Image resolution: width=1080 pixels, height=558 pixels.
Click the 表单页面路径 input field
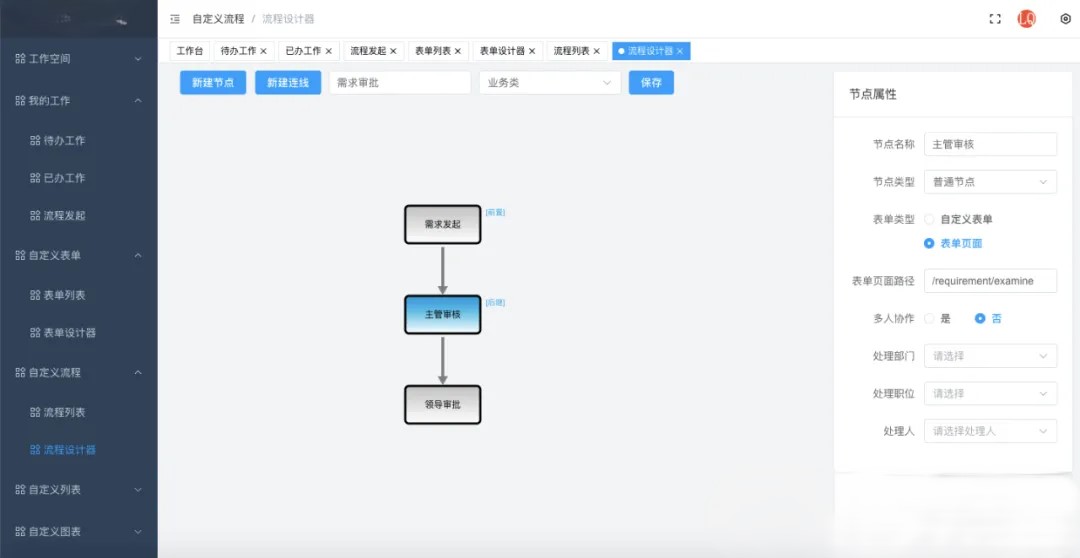(990, 281)
